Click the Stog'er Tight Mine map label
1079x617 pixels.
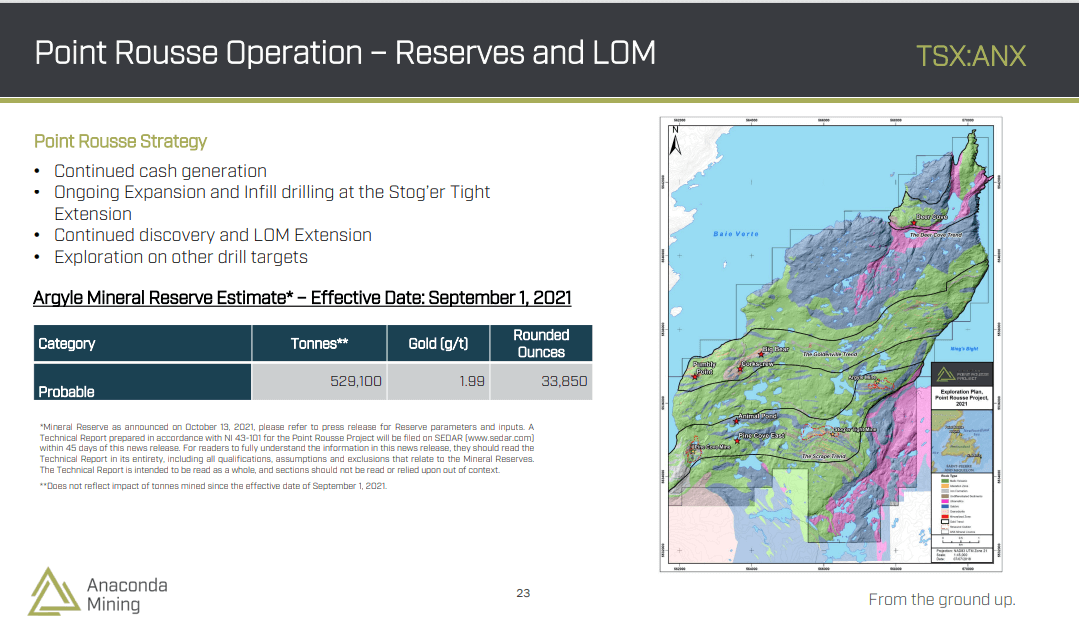[855, 429]
